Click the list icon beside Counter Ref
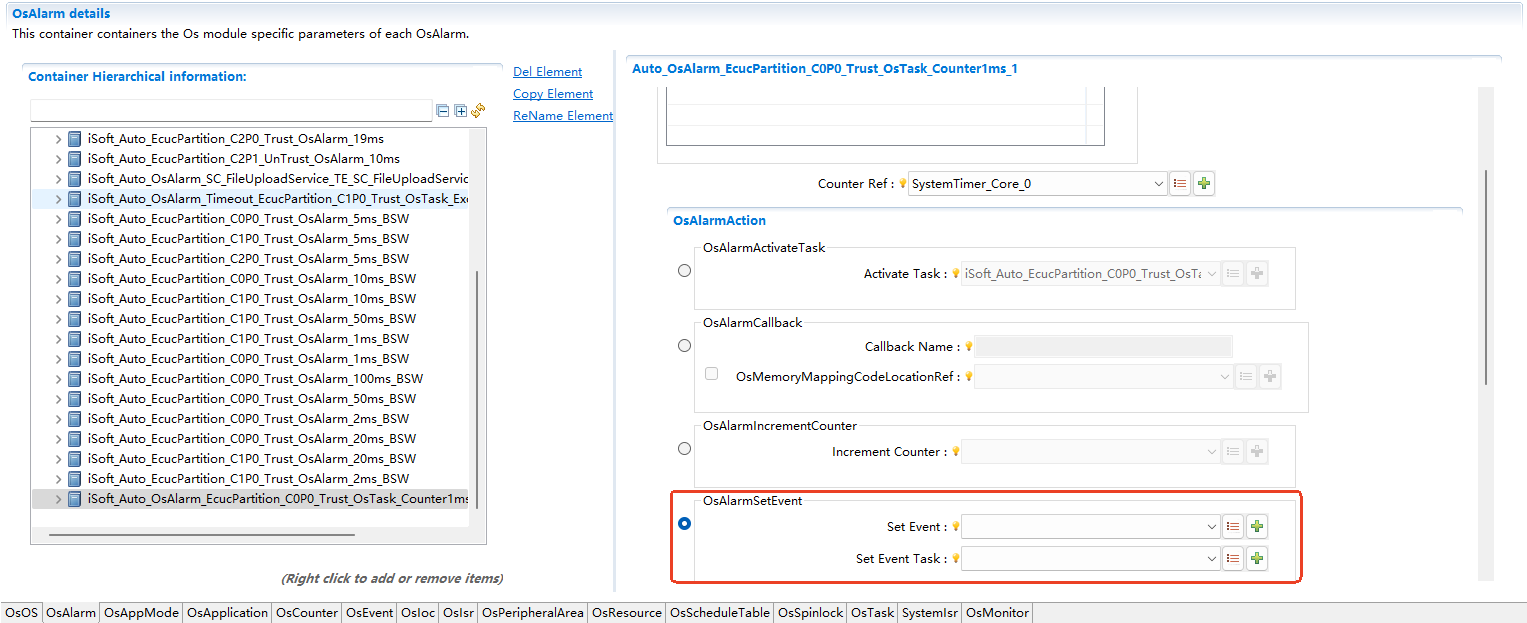Viewport: 1527px width, 623px height. coord(1180,184)
